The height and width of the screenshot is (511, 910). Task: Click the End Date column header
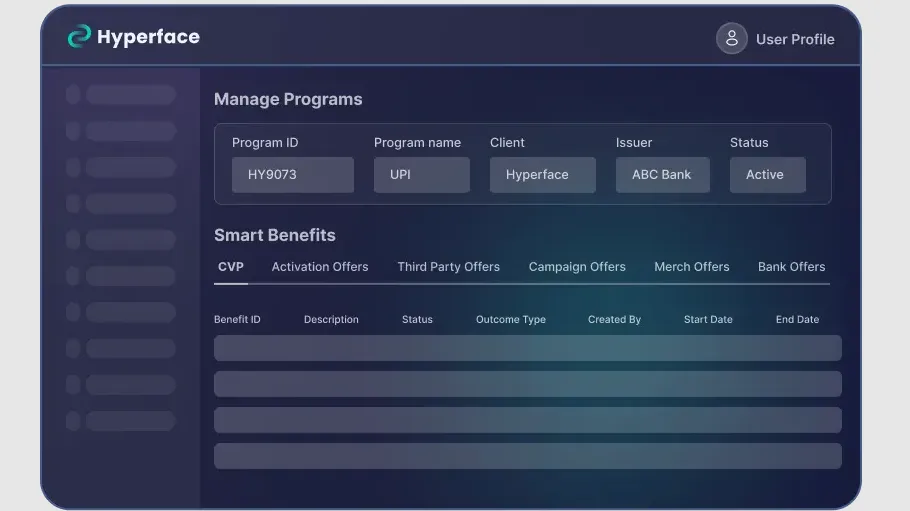797,320
